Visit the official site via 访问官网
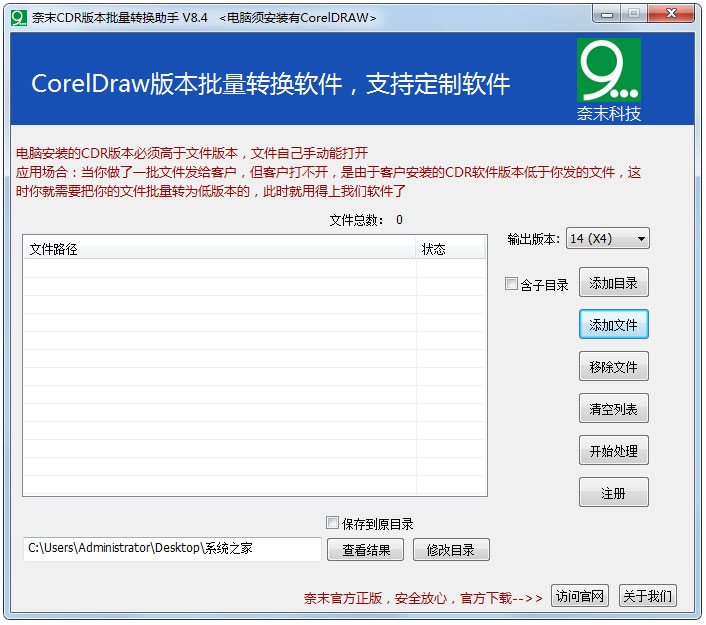Image resolution: width=706 pixels, height=625 pixels. click(x=580, y=597)
